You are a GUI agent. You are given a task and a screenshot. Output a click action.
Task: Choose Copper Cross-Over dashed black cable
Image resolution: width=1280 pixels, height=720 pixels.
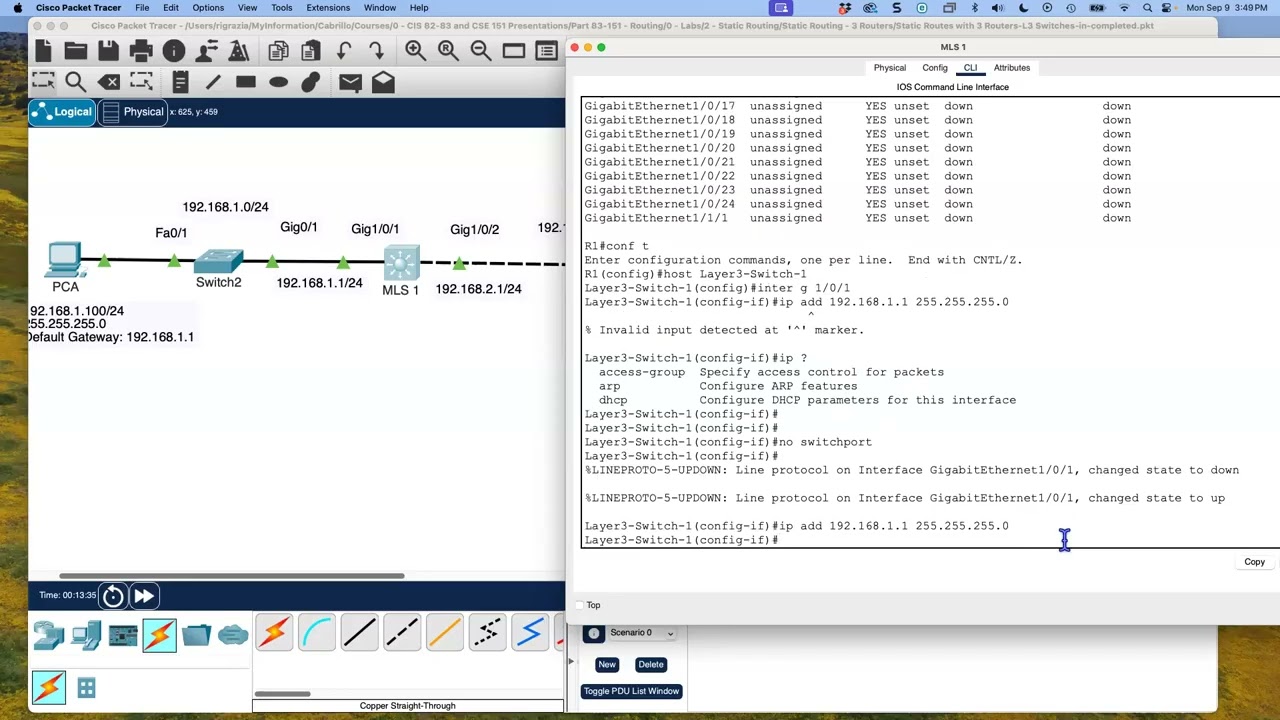pyautogui.click(x=402, y=633)
